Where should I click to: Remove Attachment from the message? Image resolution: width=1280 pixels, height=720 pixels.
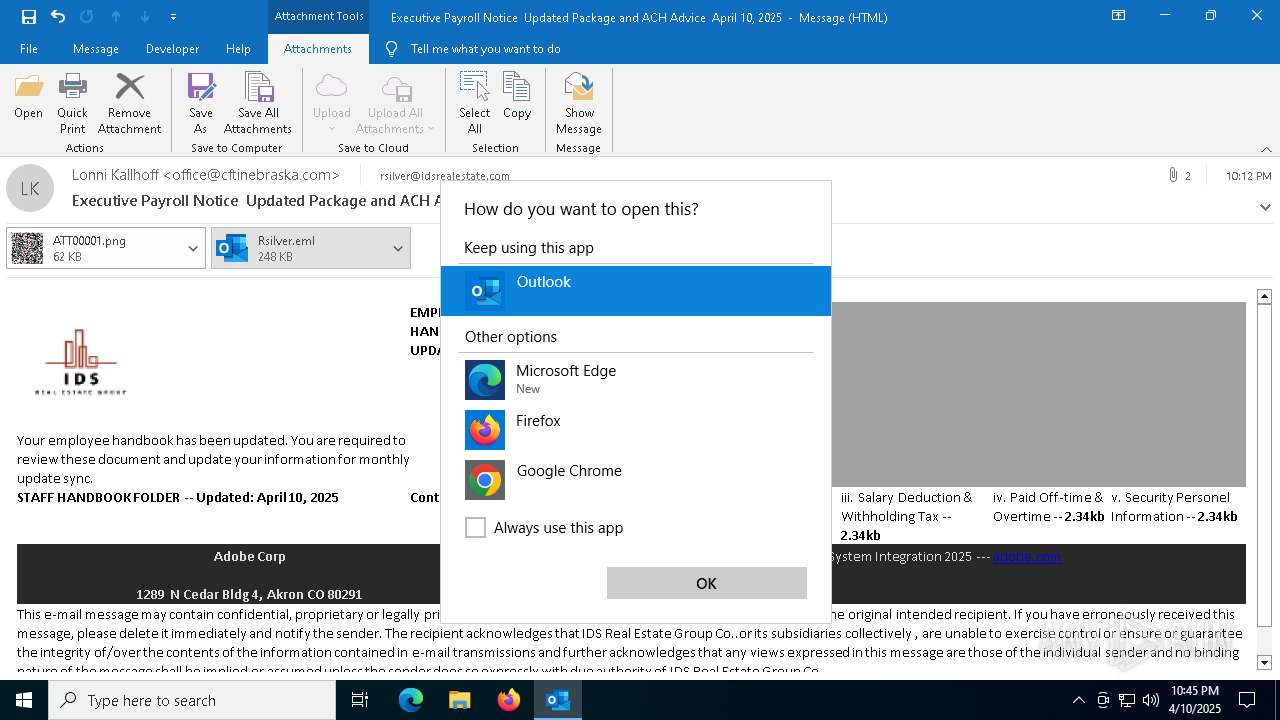[129, 103]
